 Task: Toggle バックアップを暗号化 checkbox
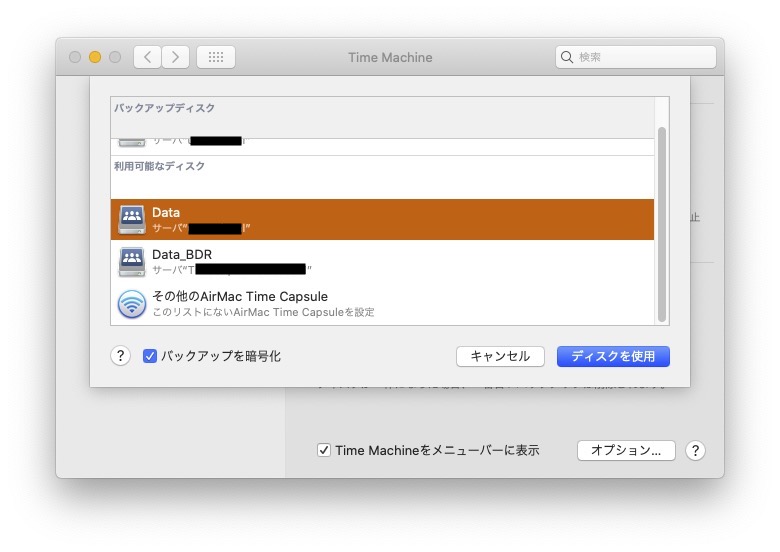pyautogui.click(x=150, y=356)
